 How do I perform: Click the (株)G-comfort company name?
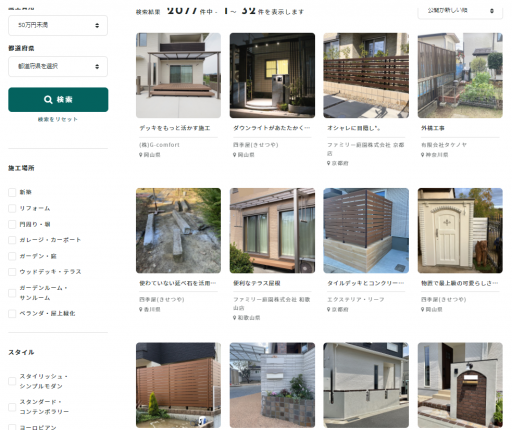(159, 145)
